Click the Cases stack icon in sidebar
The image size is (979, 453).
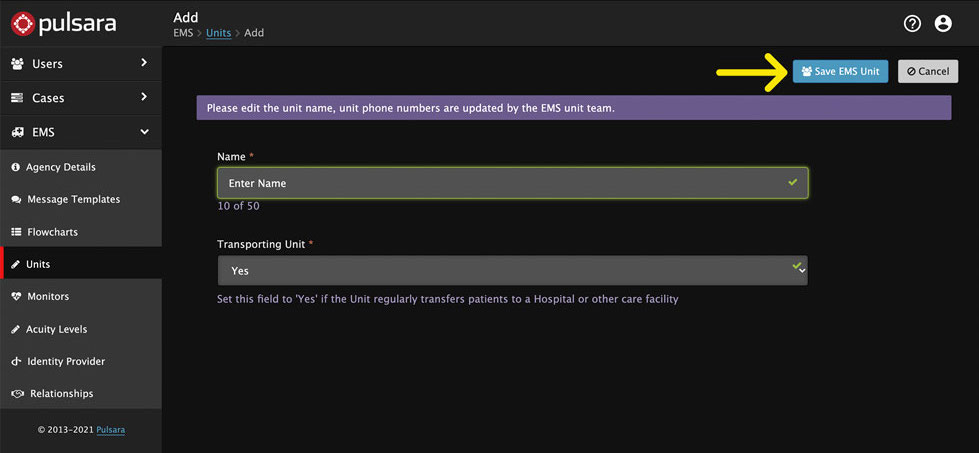17,98
